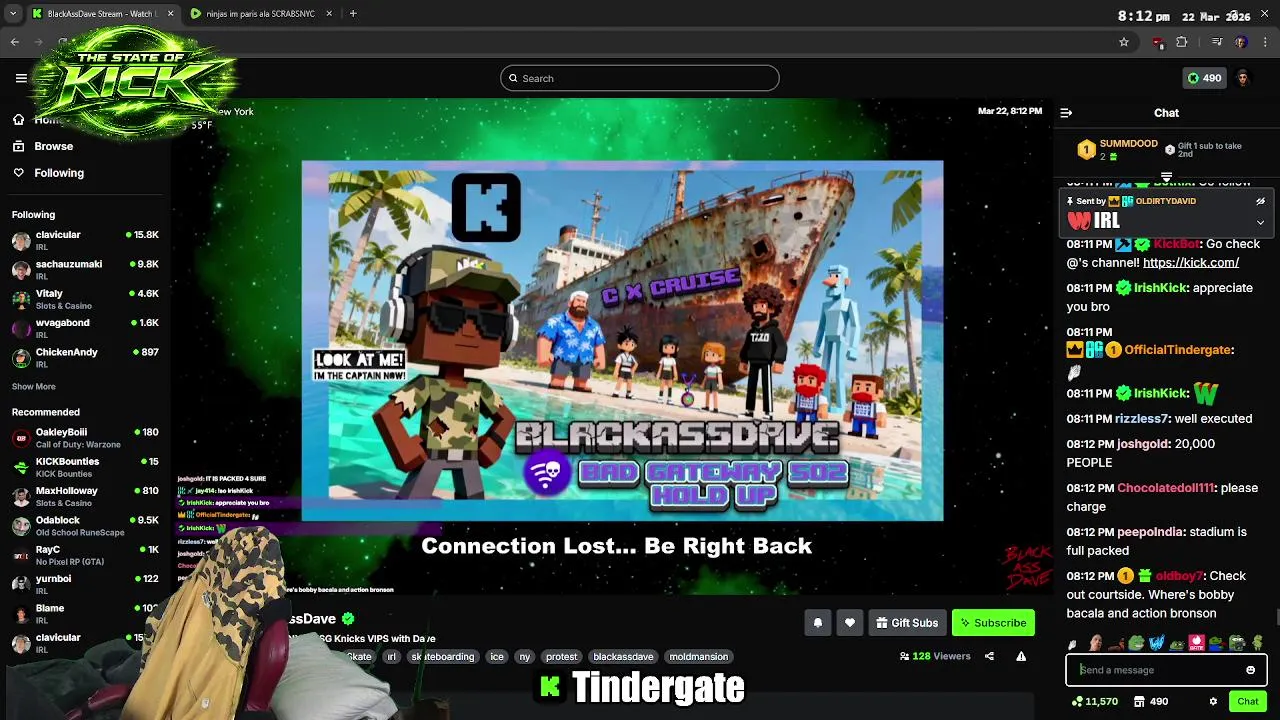Click the moldmansion stream tag
The image size is (1280, 720).
pos(699,657)
